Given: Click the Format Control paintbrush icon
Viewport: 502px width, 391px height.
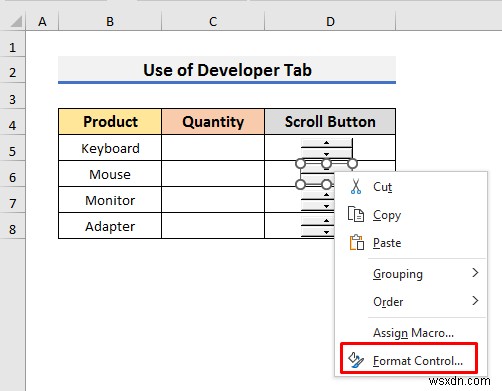Looking at the screenshot, I should [x=356, y=361].
